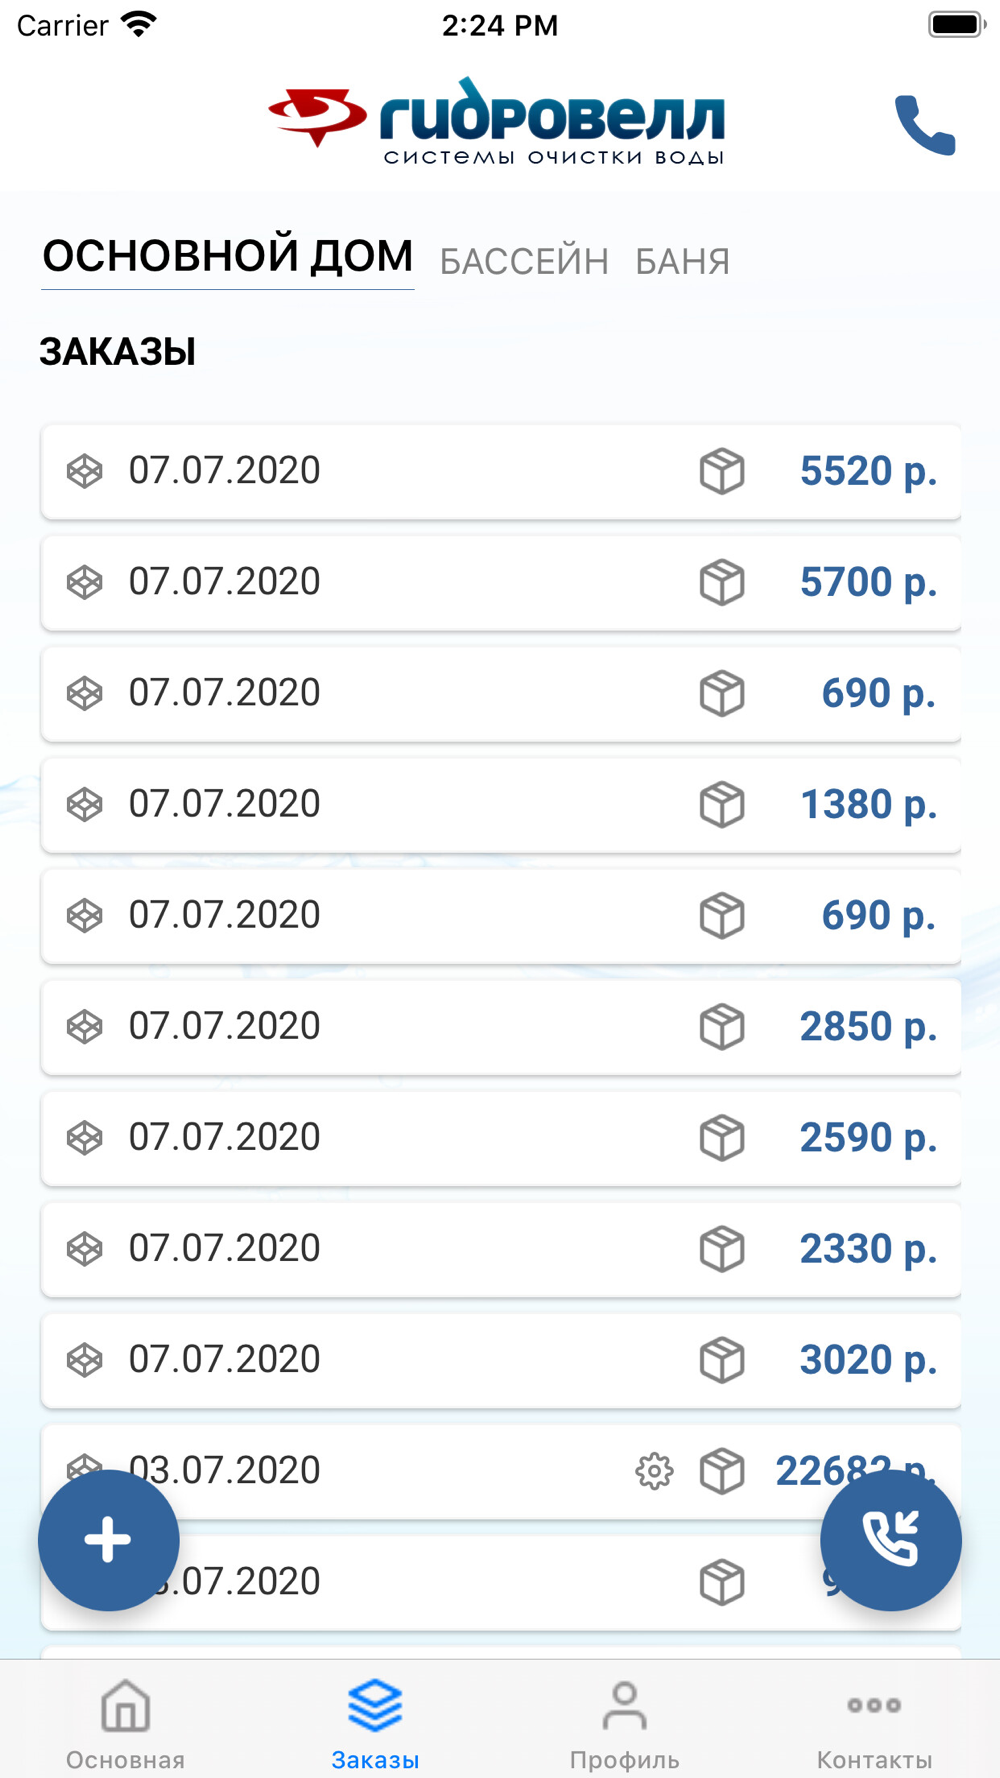Tap the incoming callback request button

pyautogui.click(x=890, y=1539)
